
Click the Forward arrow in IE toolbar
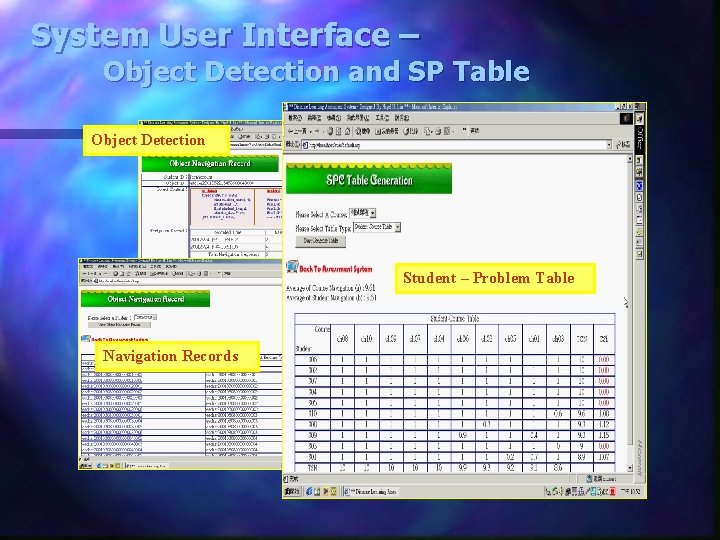[x=318, y=131]
